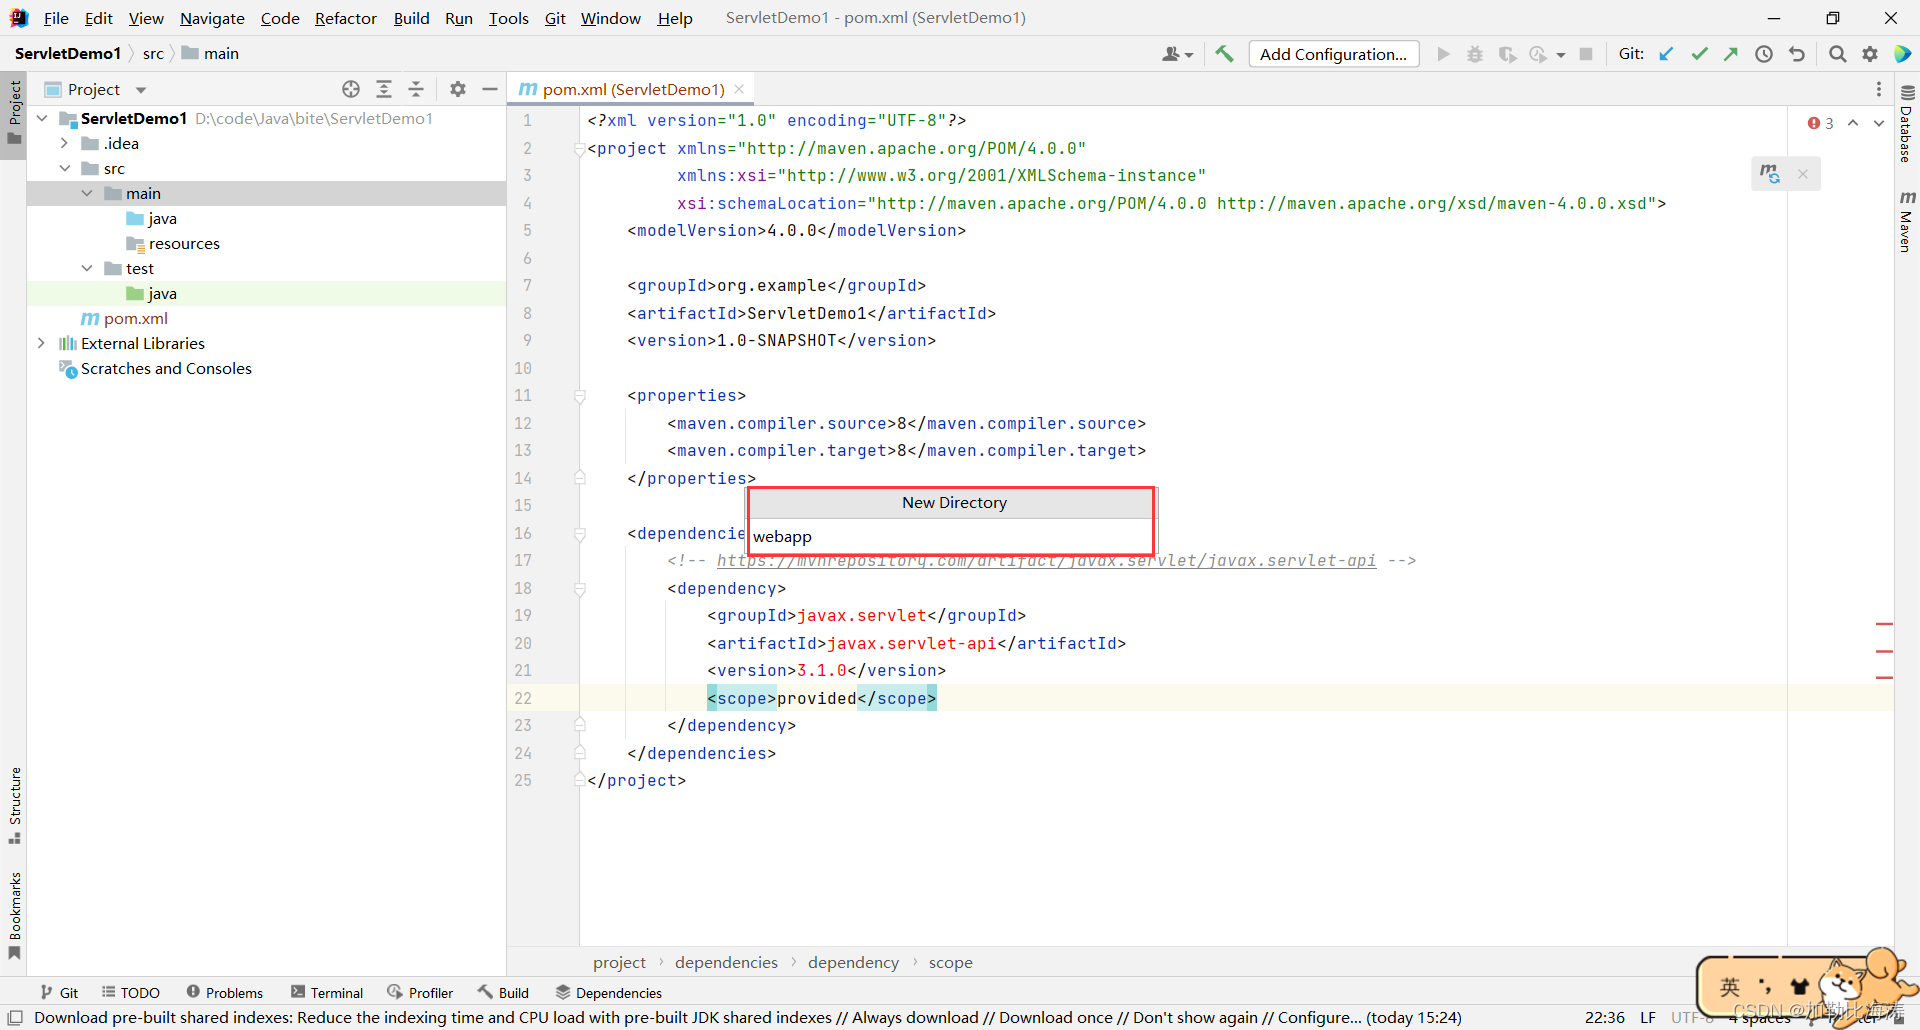Close the pom.xml editor tab

[x=739, y=89]
